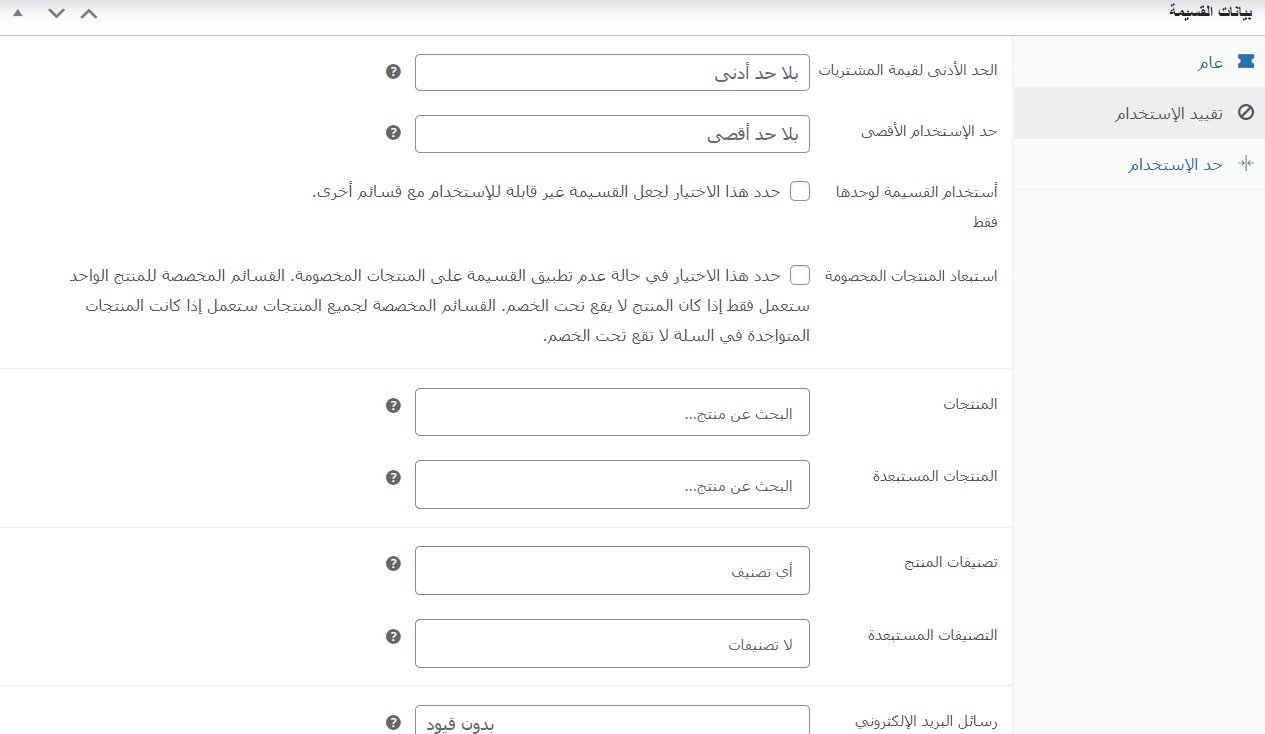
Task: Click help icon for maximum spend field
Action: 393,132
